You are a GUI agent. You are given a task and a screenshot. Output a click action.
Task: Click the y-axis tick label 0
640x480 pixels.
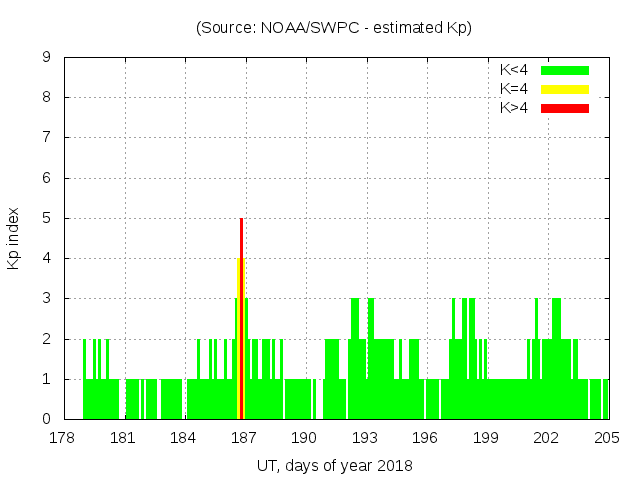coord(46,420)
